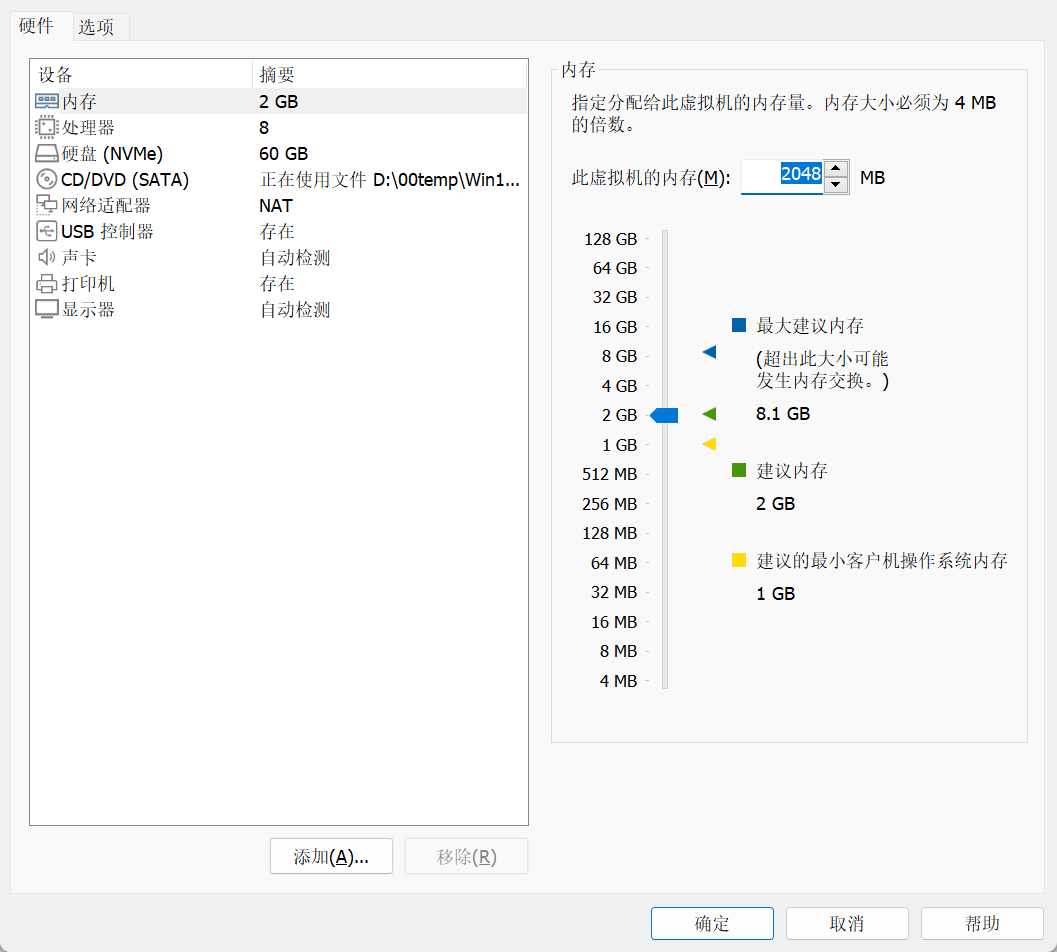1057x952 pixels.
Task: Click the 8 processor count summary
Action: pos(264,127)
